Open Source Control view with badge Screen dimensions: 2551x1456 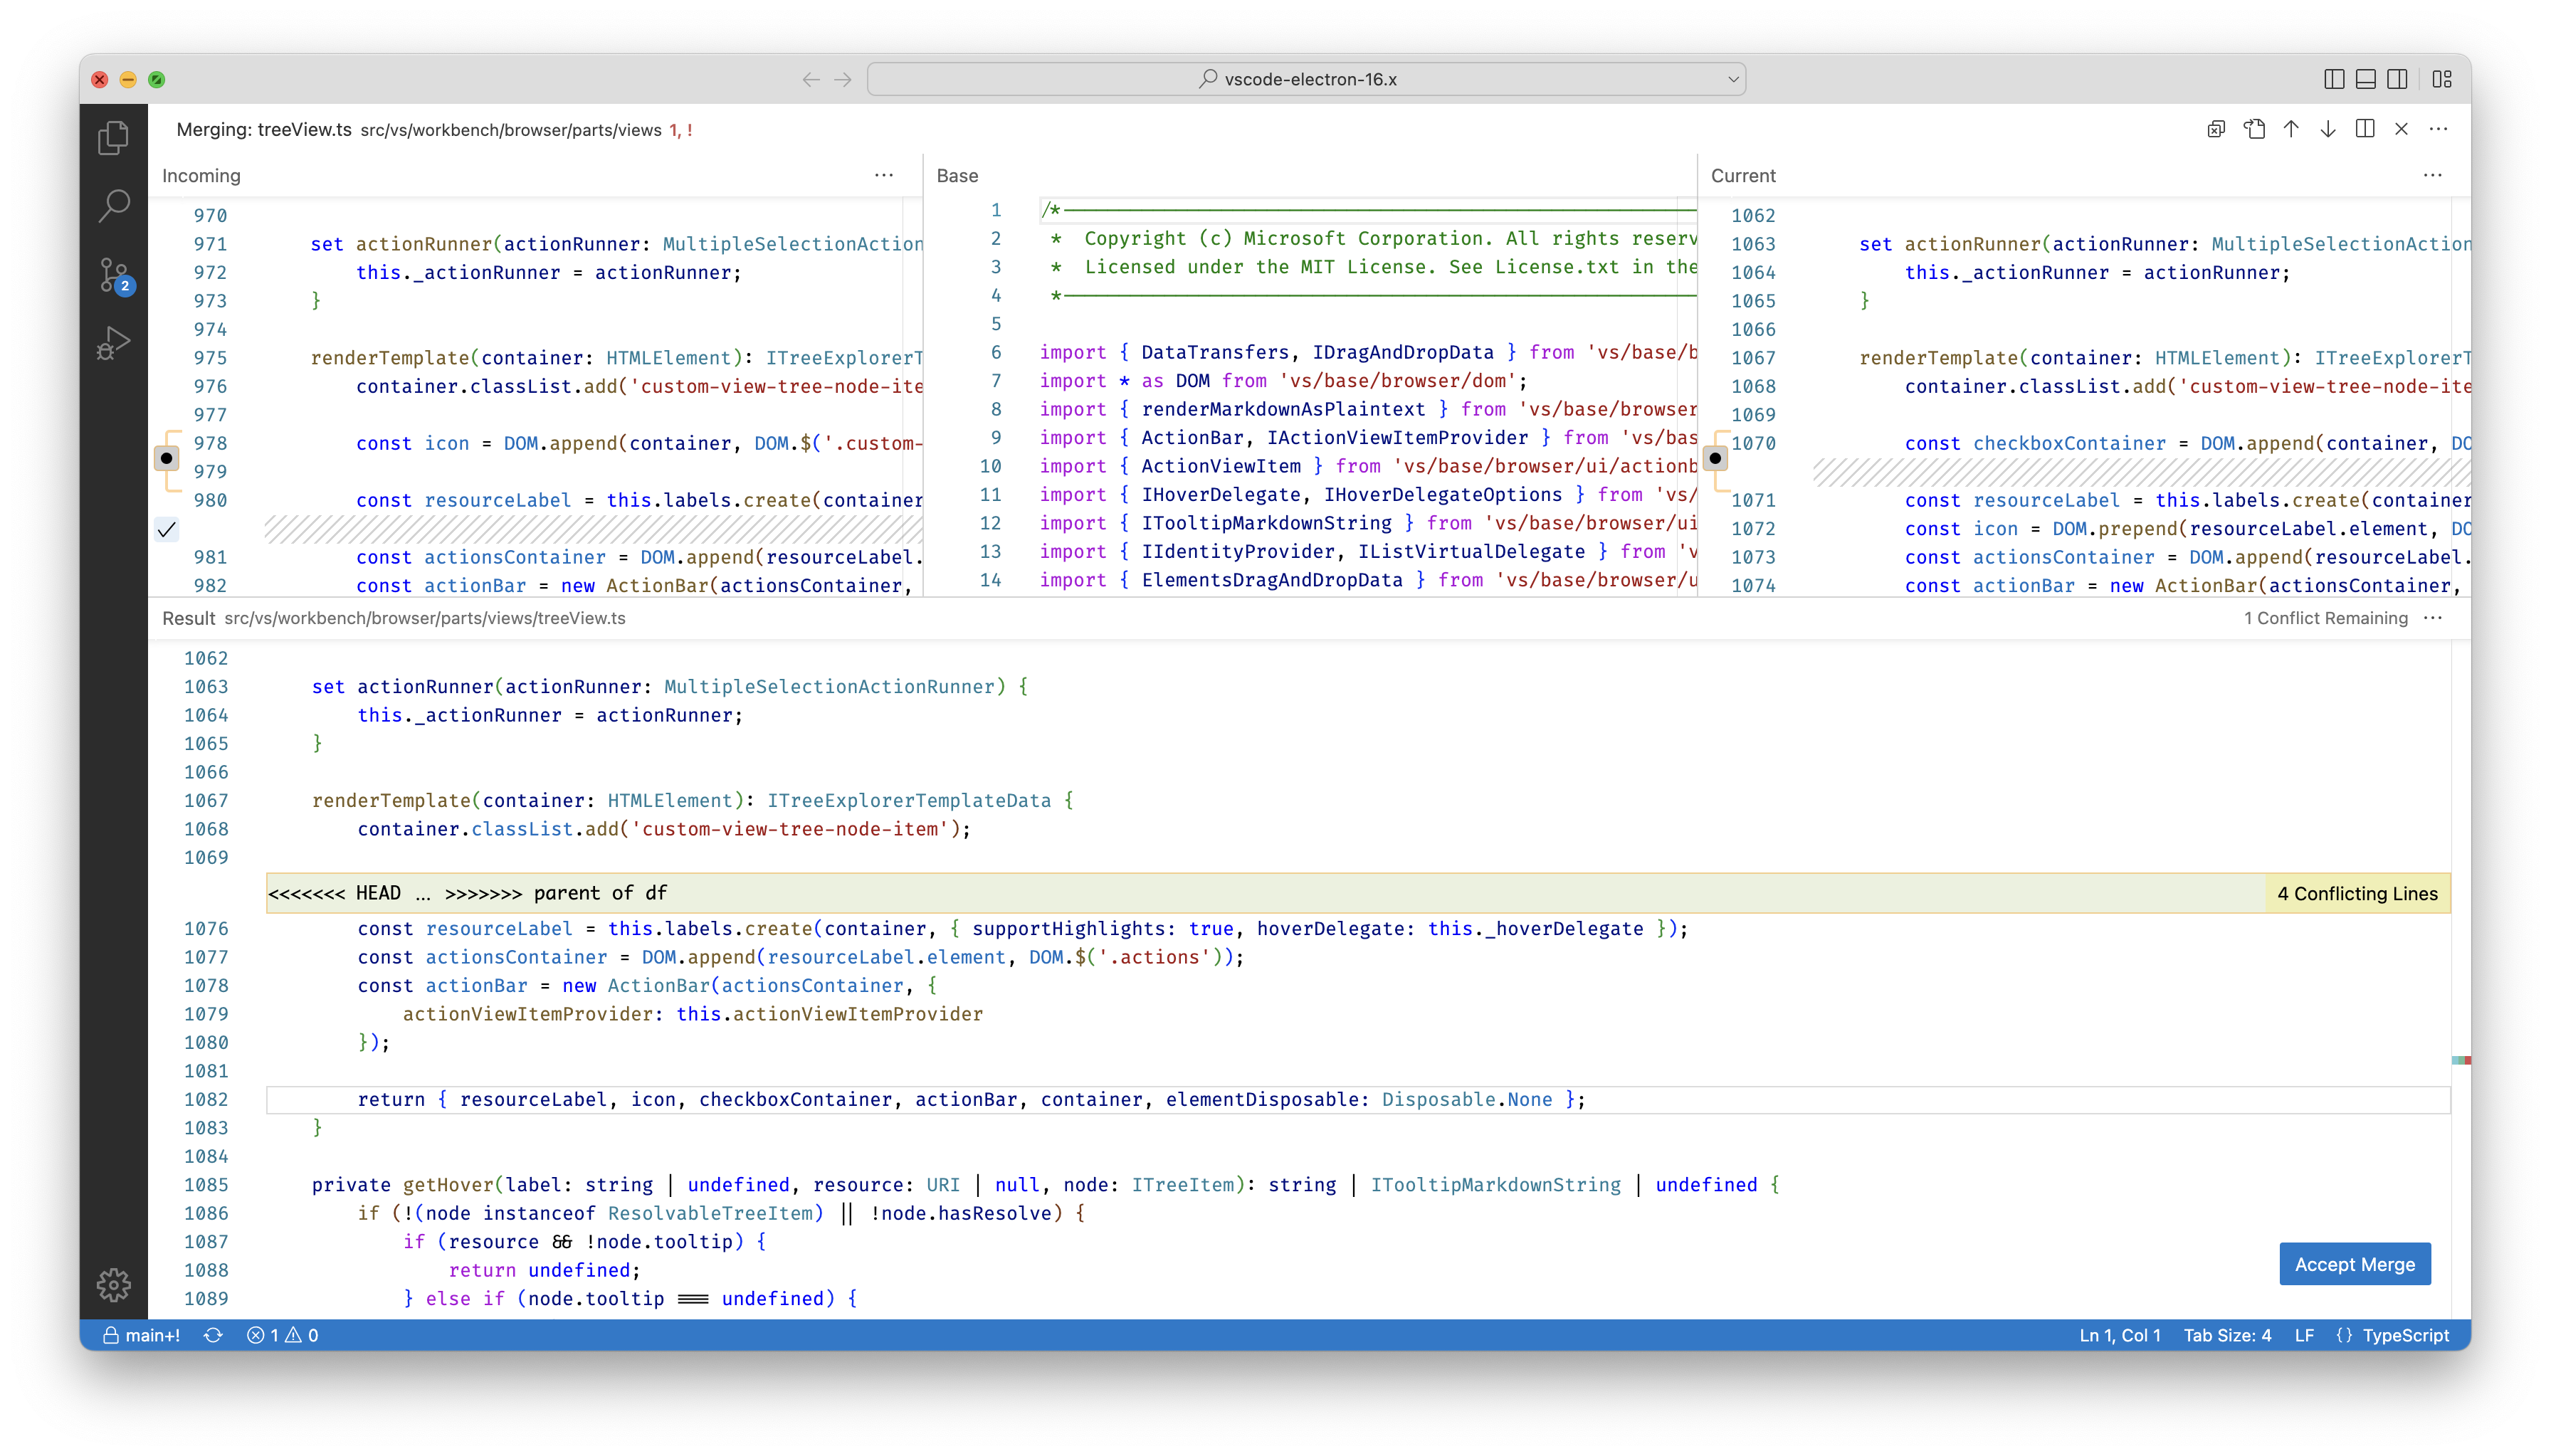[x=114, y=275]
